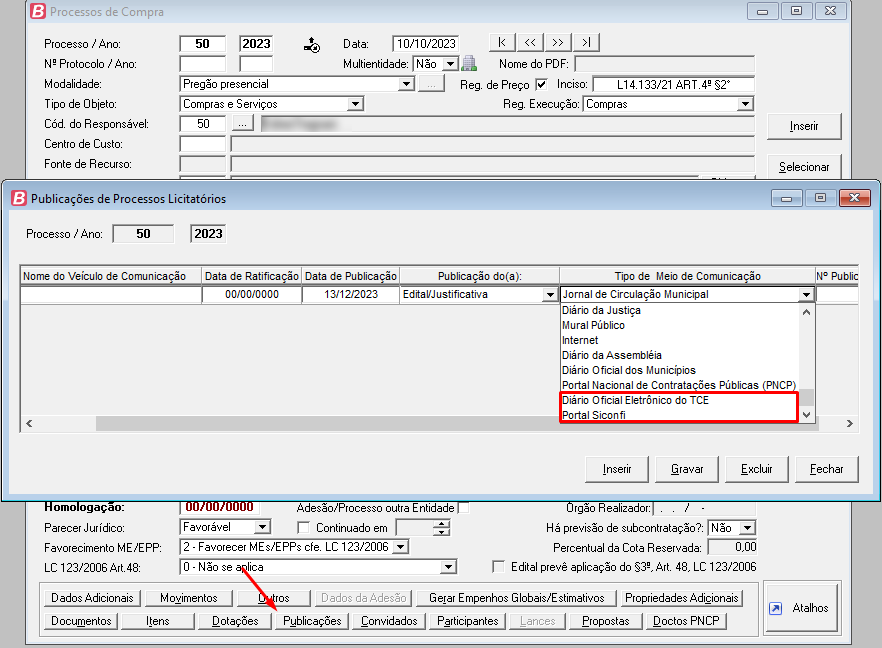Image resolution: width=882 pixels, height=648 pixels.
Task: Enable Edital prevê aplicação do §3º checkbox
Action: click(498, 566)
